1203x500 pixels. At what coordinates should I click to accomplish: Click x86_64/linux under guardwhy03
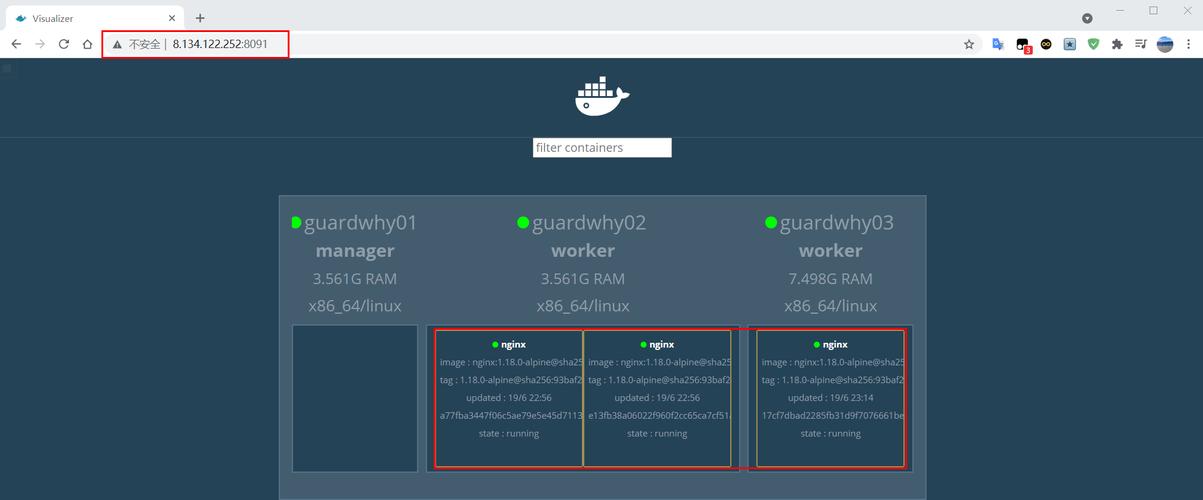[831, 306]
